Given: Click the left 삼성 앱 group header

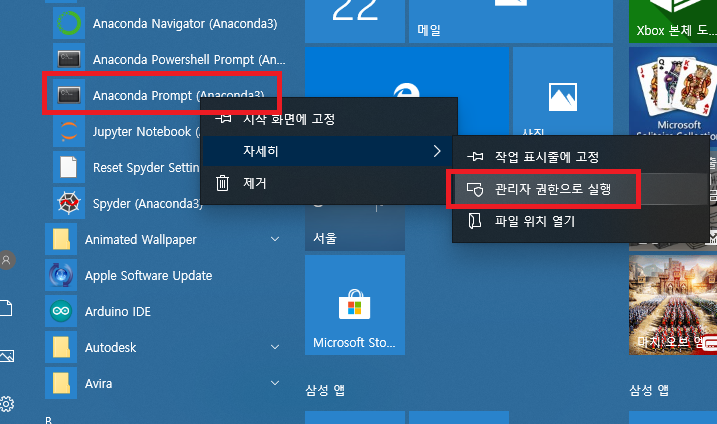Looking at the screenshot, I should tap(325, 390).
